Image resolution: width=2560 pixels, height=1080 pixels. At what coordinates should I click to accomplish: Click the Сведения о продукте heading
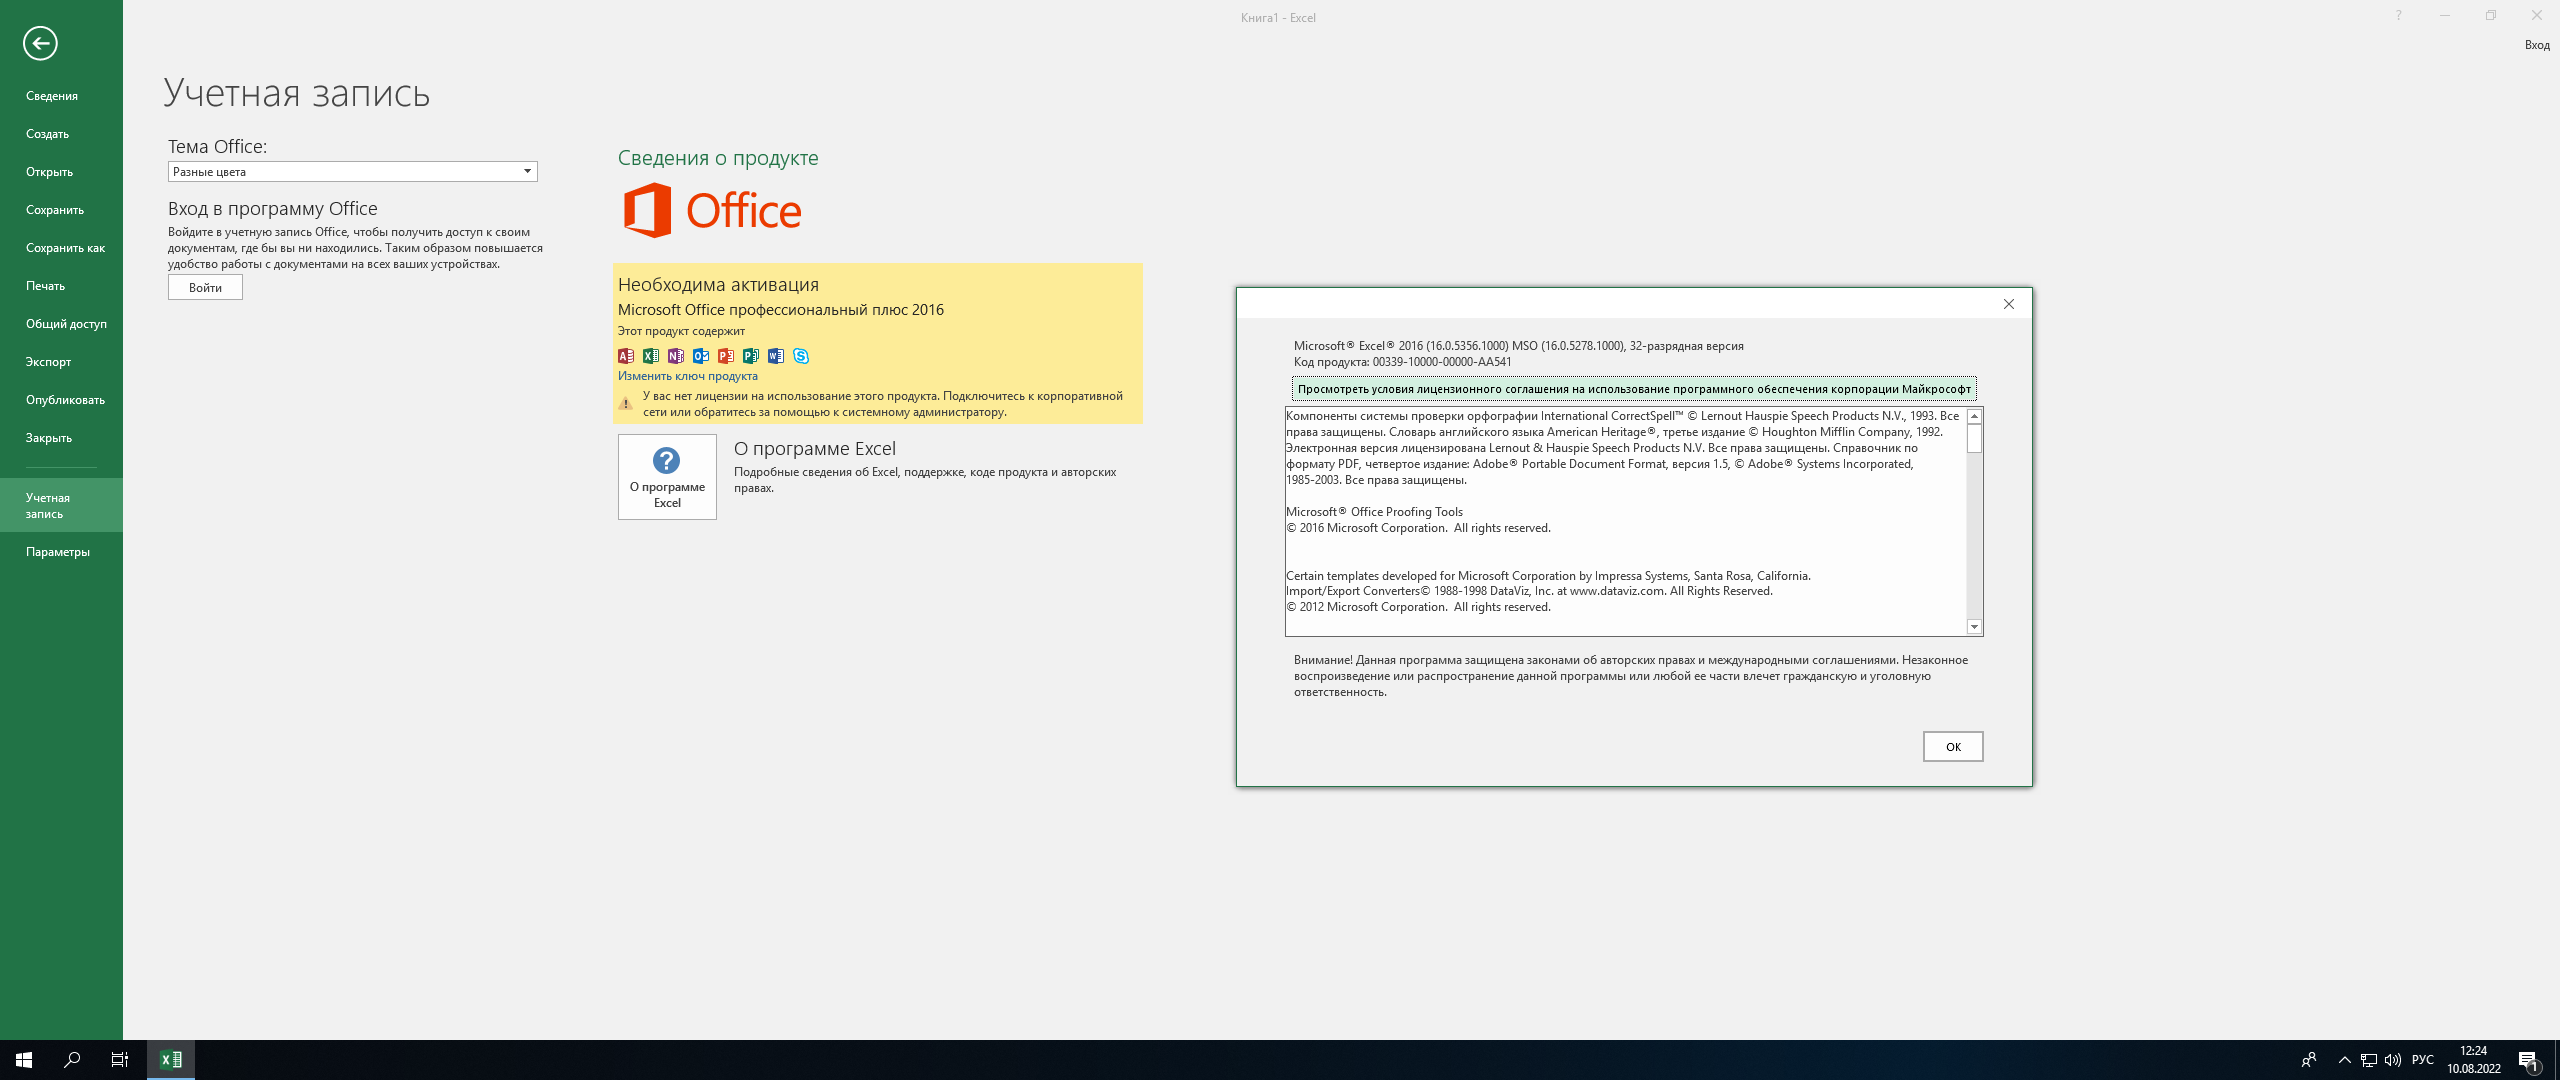coord(718,158)
